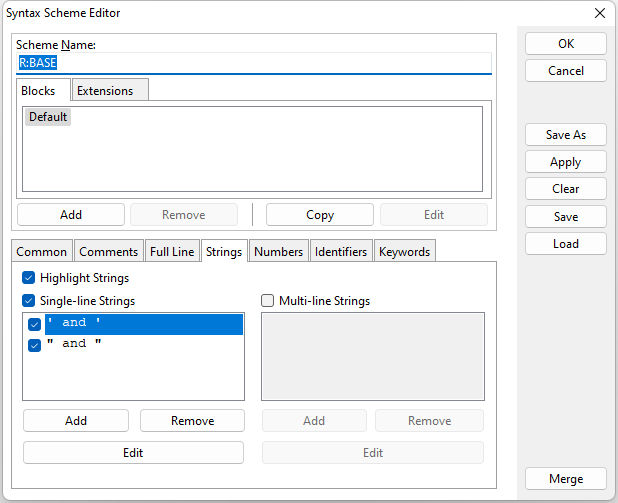Select the " and " string row
Viewport: 618px width, 503px height.
pos(144,344)
